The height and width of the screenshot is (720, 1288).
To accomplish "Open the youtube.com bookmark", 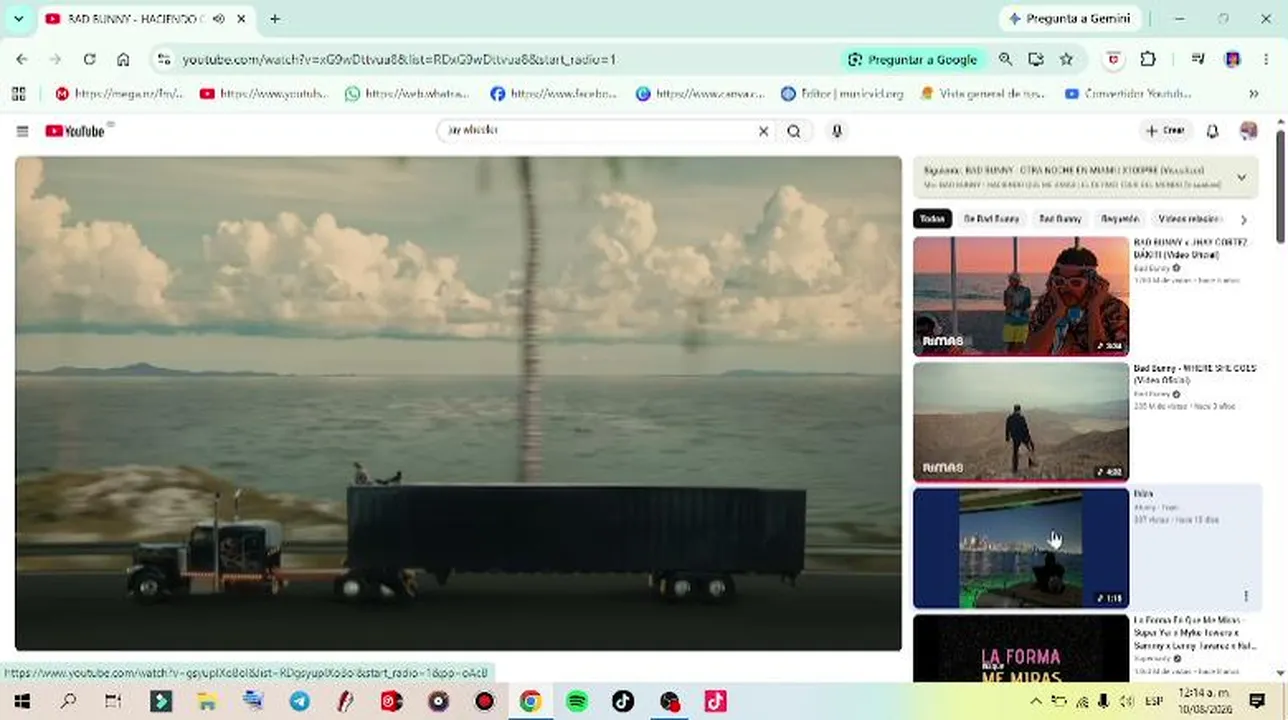I will click(264, 94).
